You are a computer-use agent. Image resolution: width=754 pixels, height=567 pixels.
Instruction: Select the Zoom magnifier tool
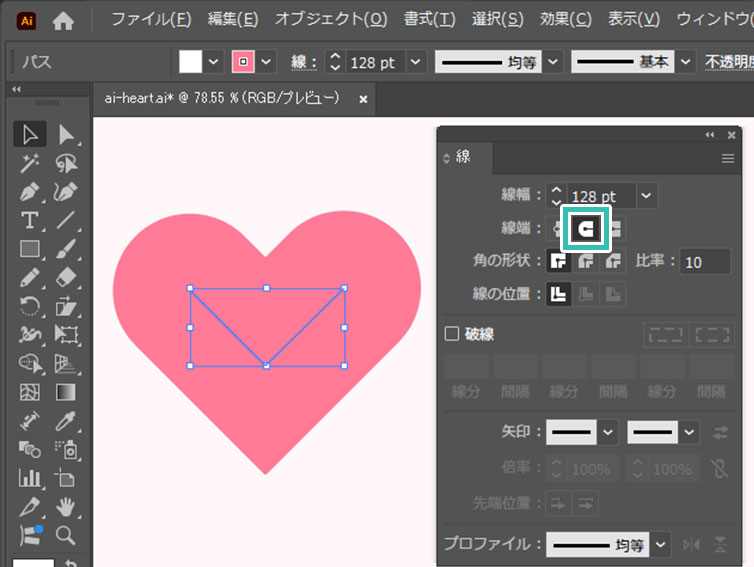66,535
